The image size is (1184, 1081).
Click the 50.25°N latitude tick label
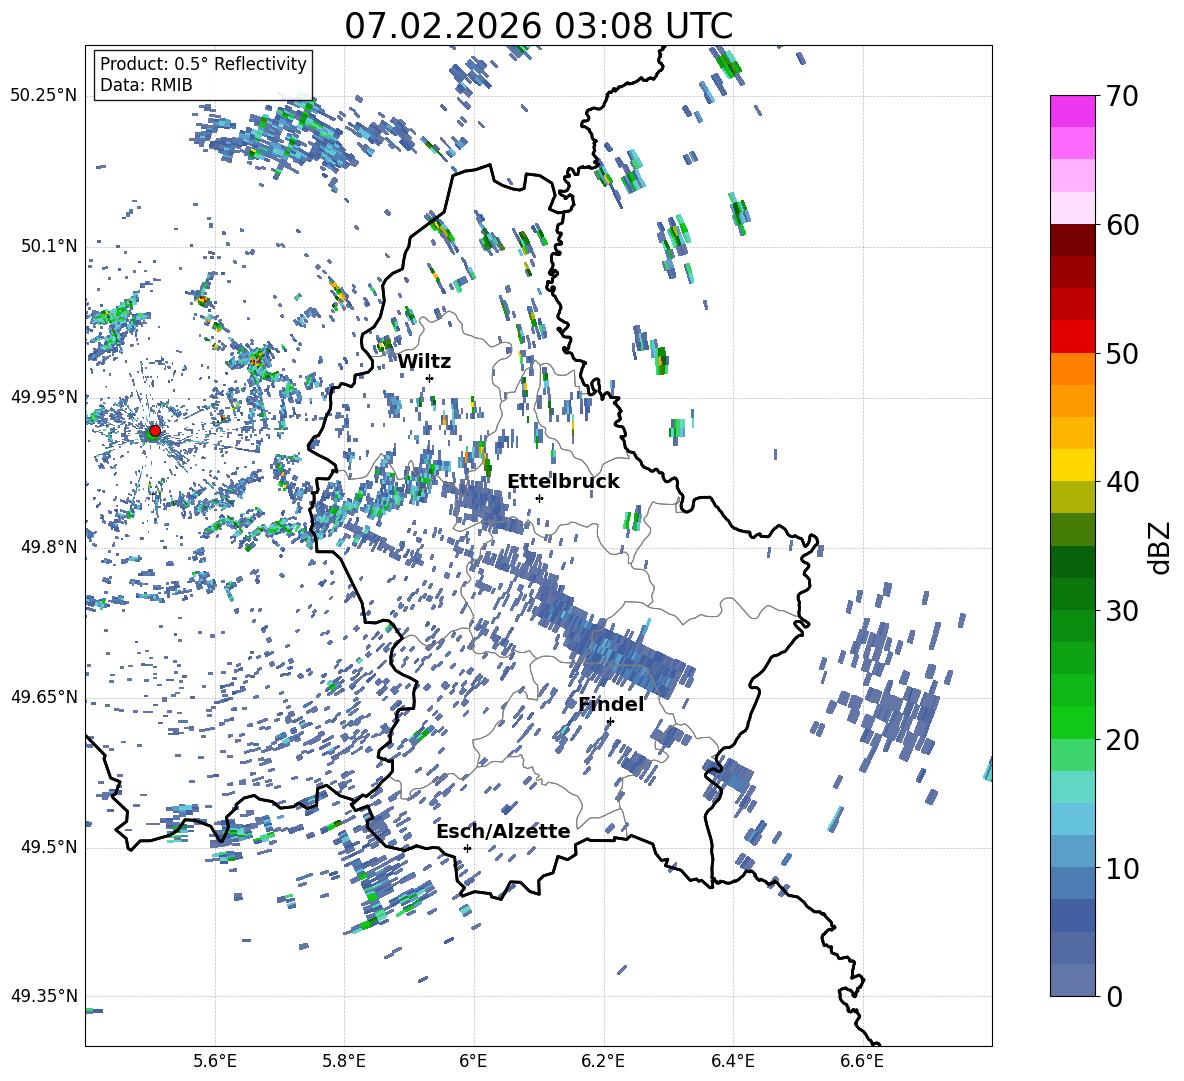tap(43, 96)
